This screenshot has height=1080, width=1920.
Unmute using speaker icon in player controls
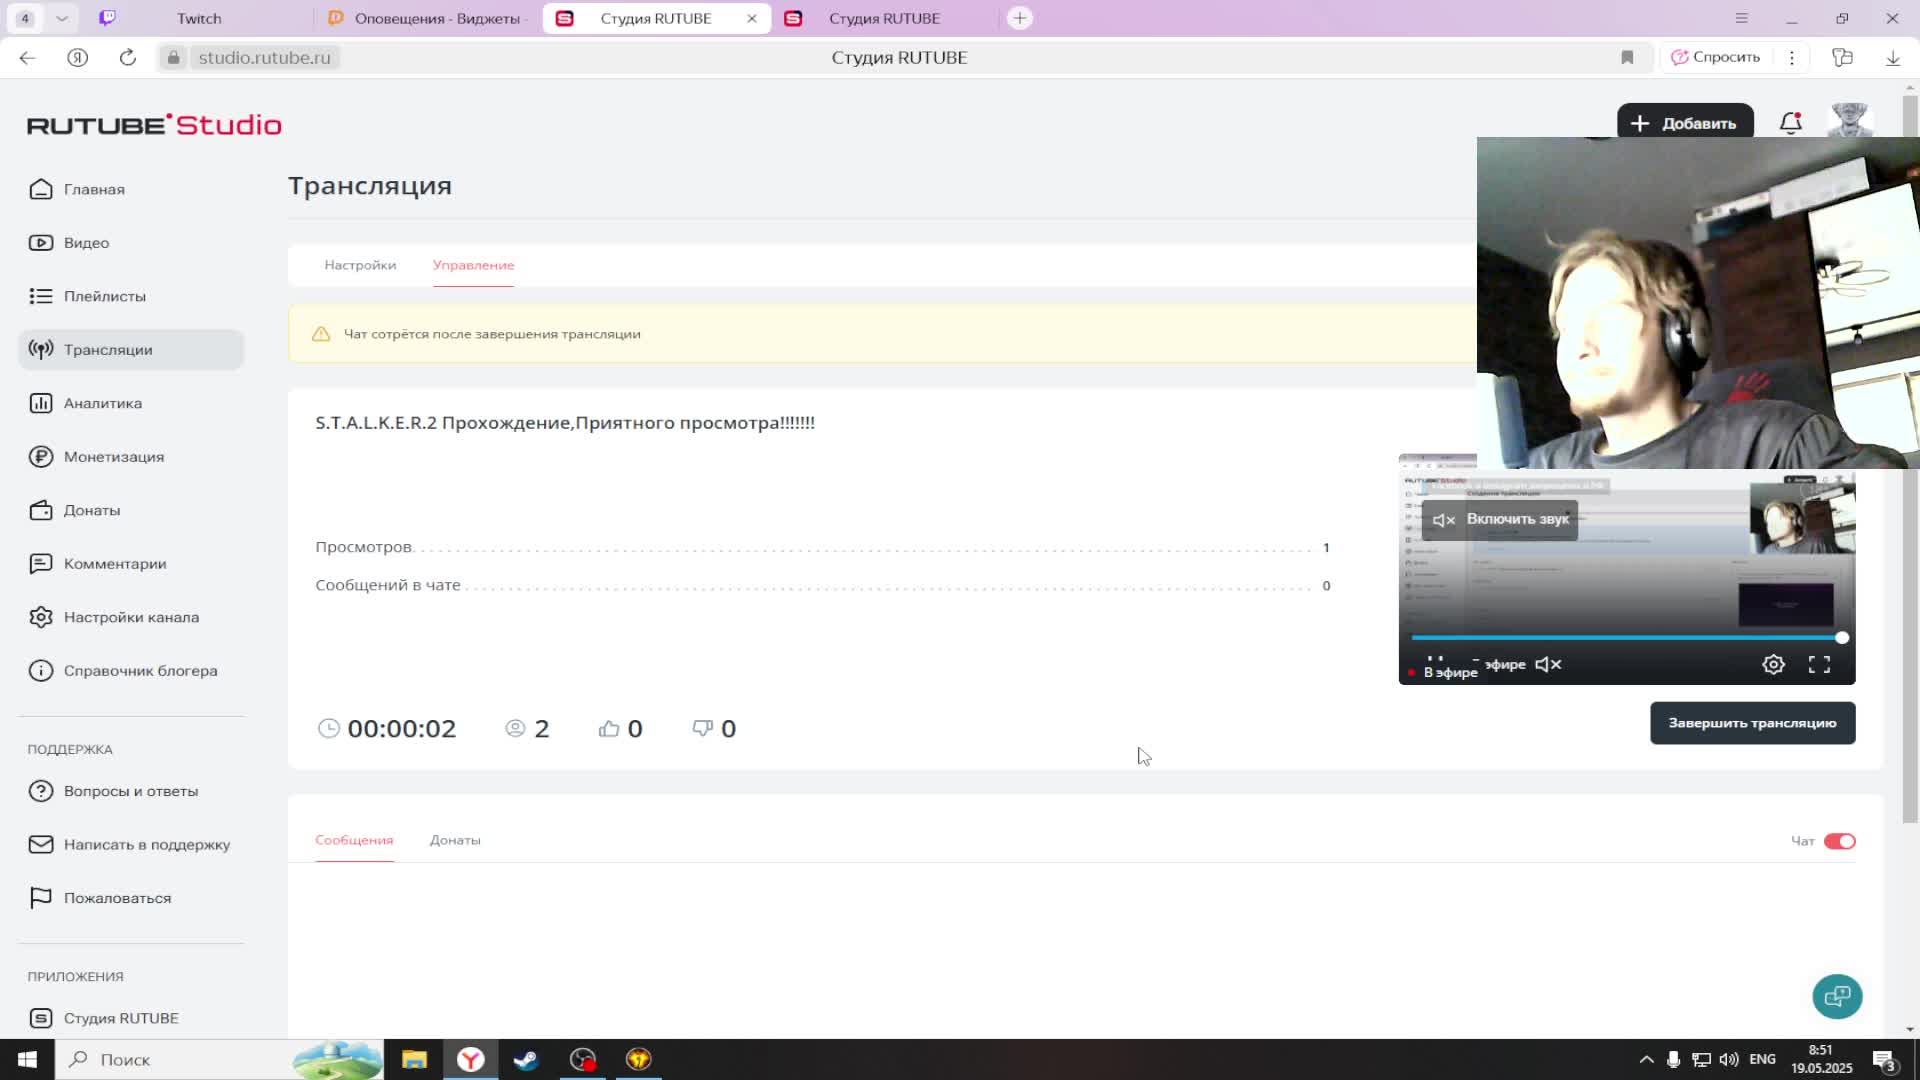1548,664
